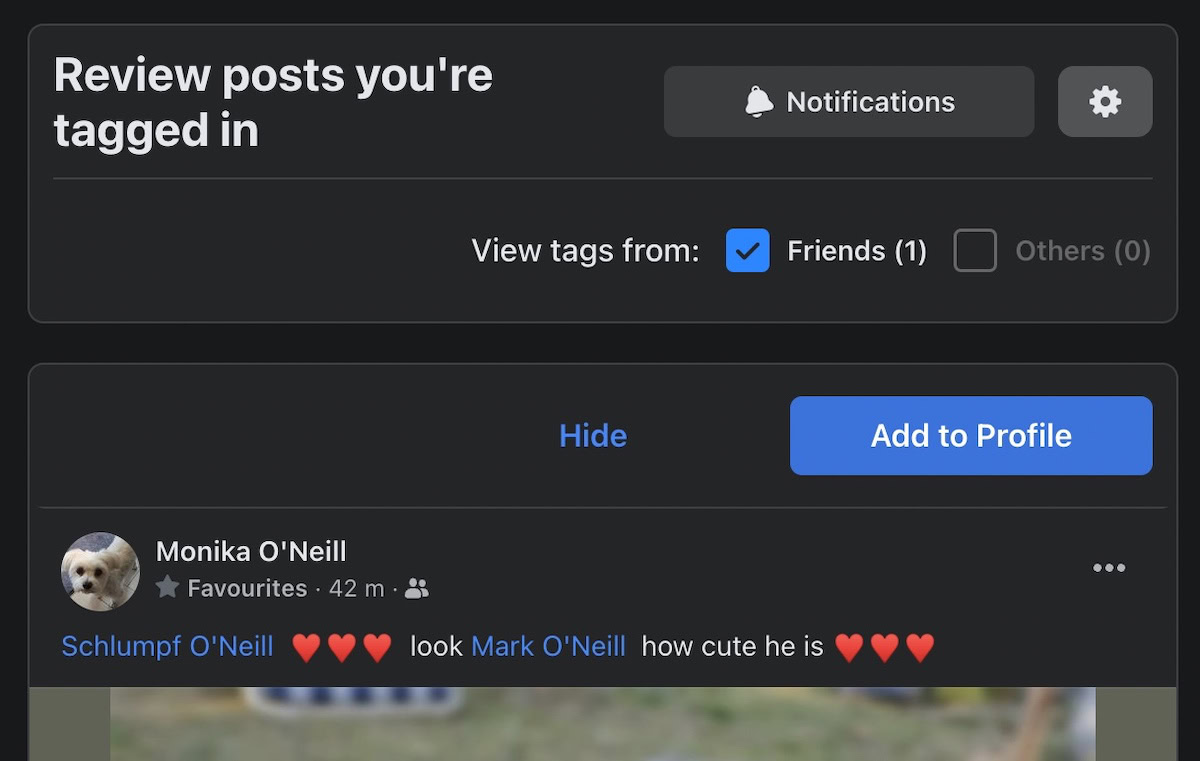Open the three-dot post options menu
The width and height of the screenshot is (1200, 761).
point(1109,568)
